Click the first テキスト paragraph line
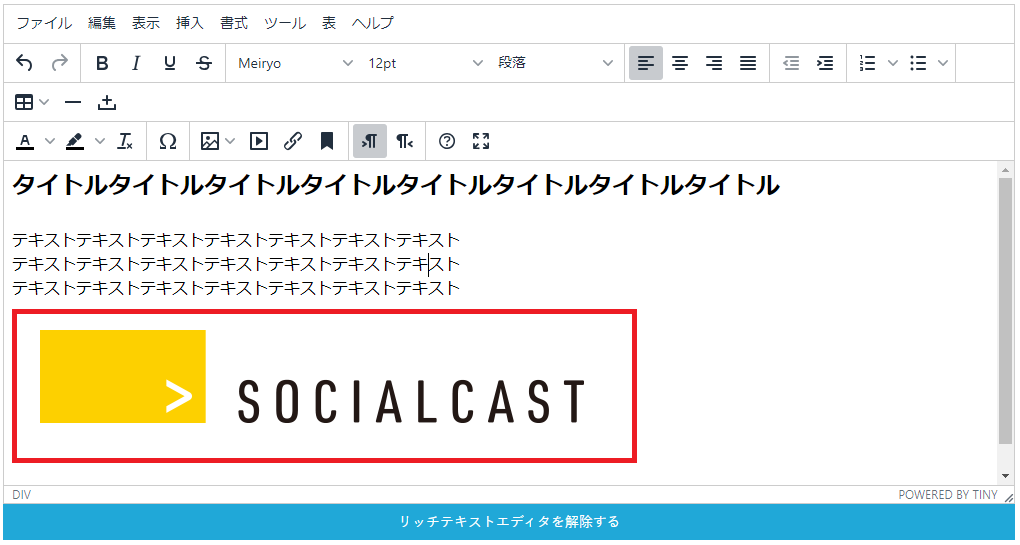 tap(236, 240)
